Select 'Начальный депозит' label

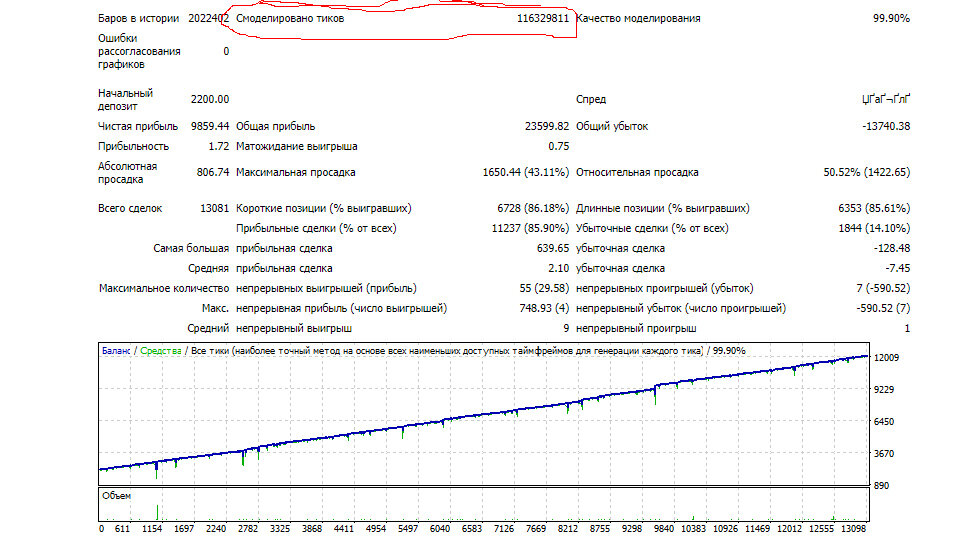[x=125, y=100]
